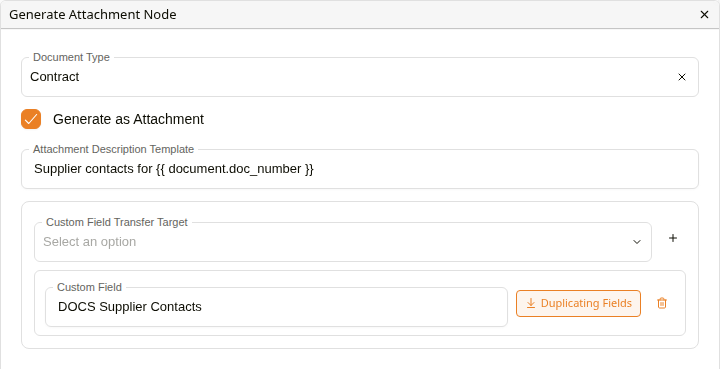The height and width of the screenshot is (369, 720).
Task: Click download arrow icon in Duplicating Fields
Action: [531, 303]
